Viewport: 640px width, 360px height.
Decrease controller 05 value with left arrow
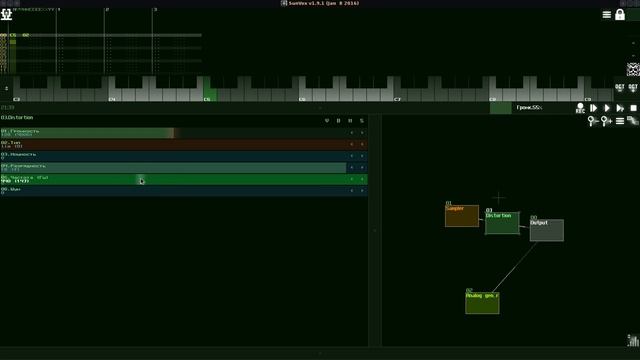click(352, 179)
